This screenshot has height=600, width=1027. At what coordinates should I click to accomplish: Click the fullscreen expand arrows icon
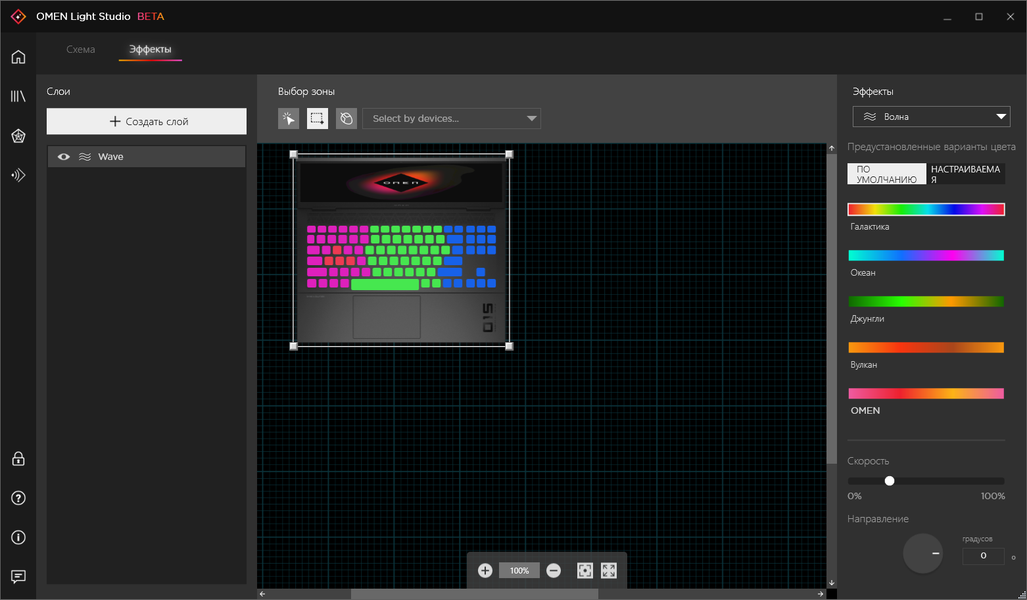[x=608, y=571]
